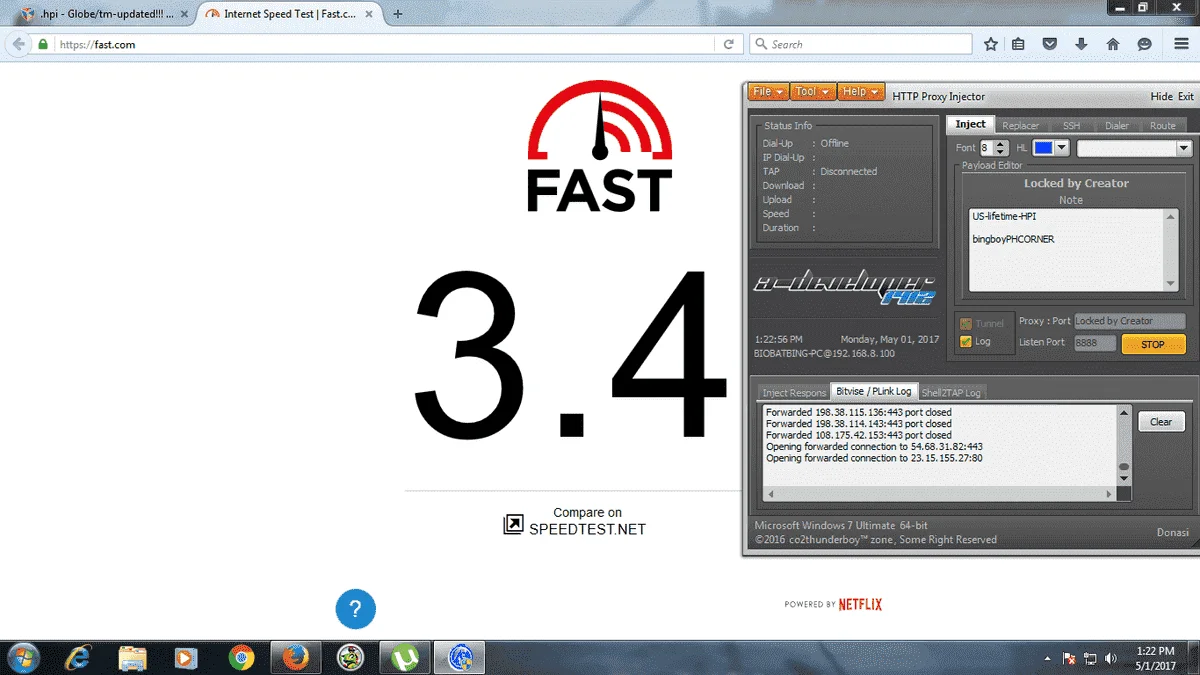
Task: Click the Proxy : Port field
Action: (1129, 321)
